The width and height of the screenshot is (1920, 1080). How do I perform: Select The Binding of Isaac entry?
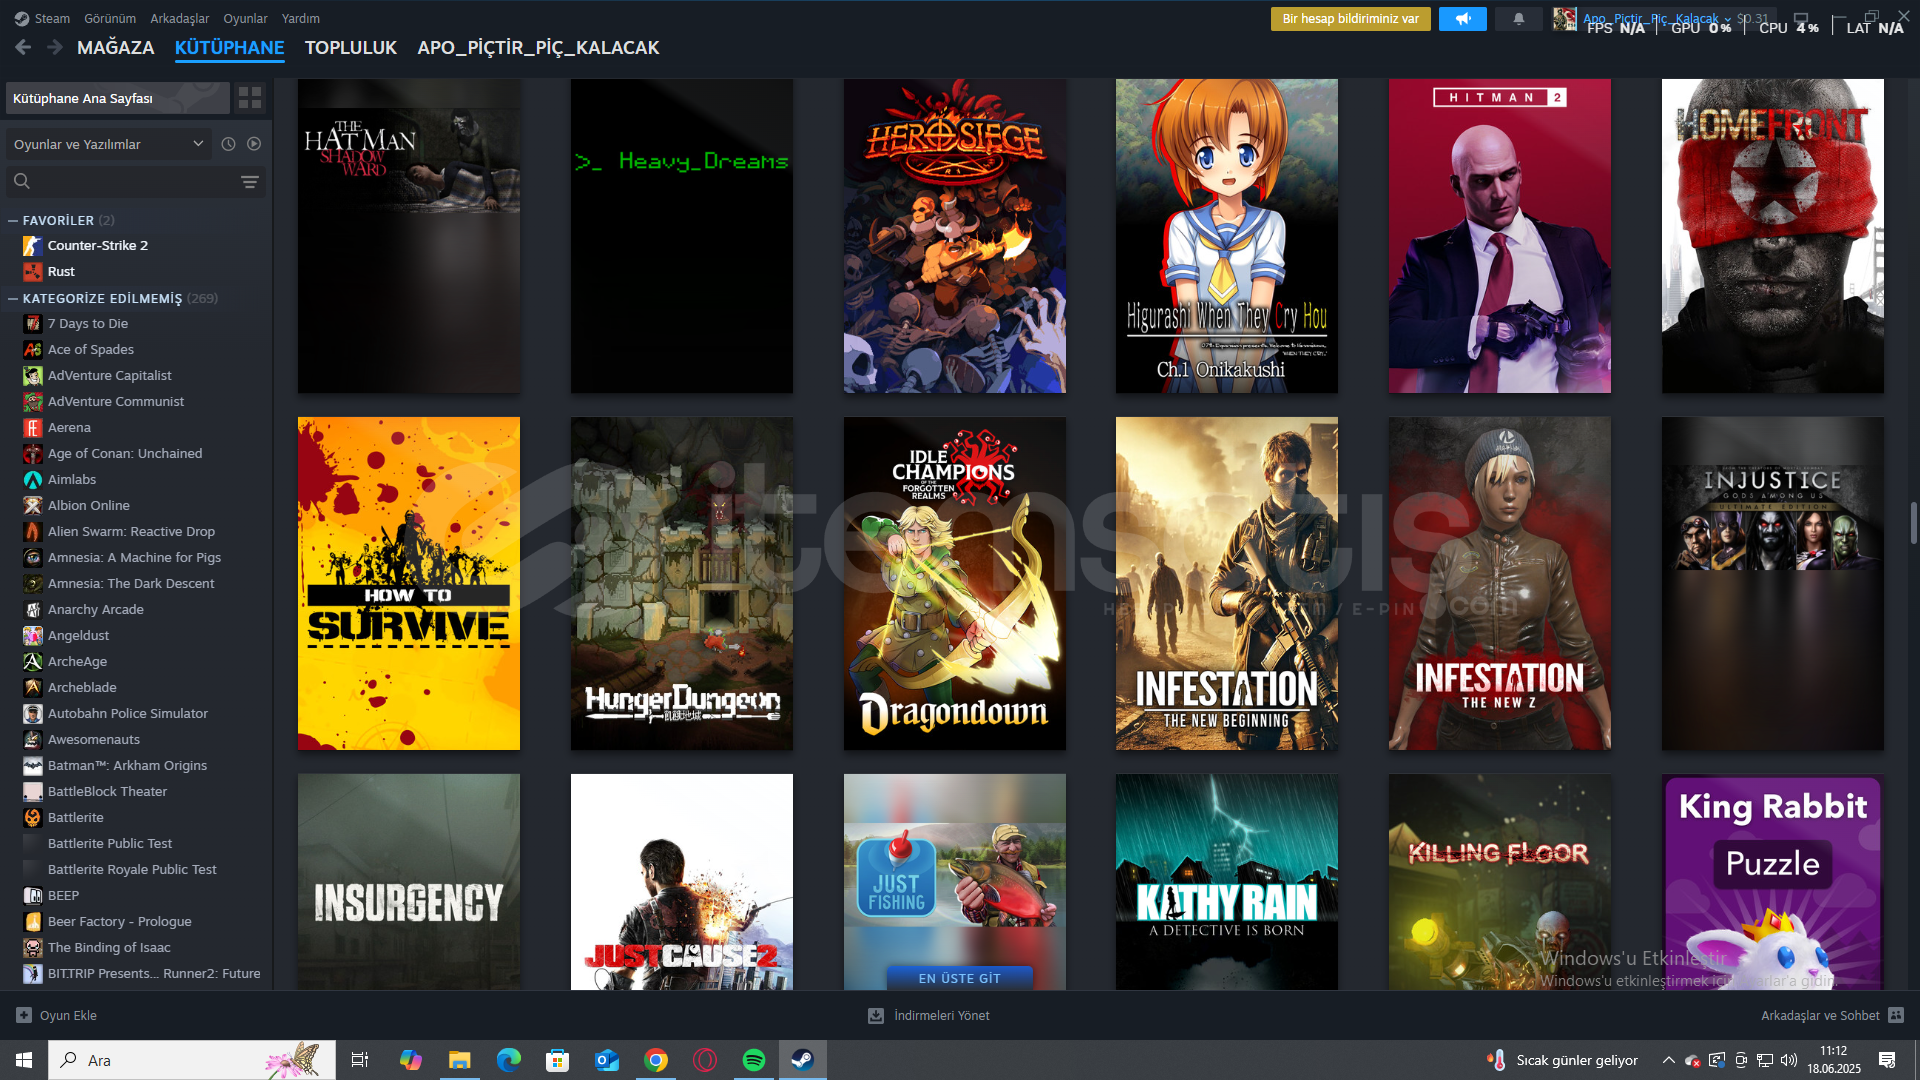pos(109,947)
